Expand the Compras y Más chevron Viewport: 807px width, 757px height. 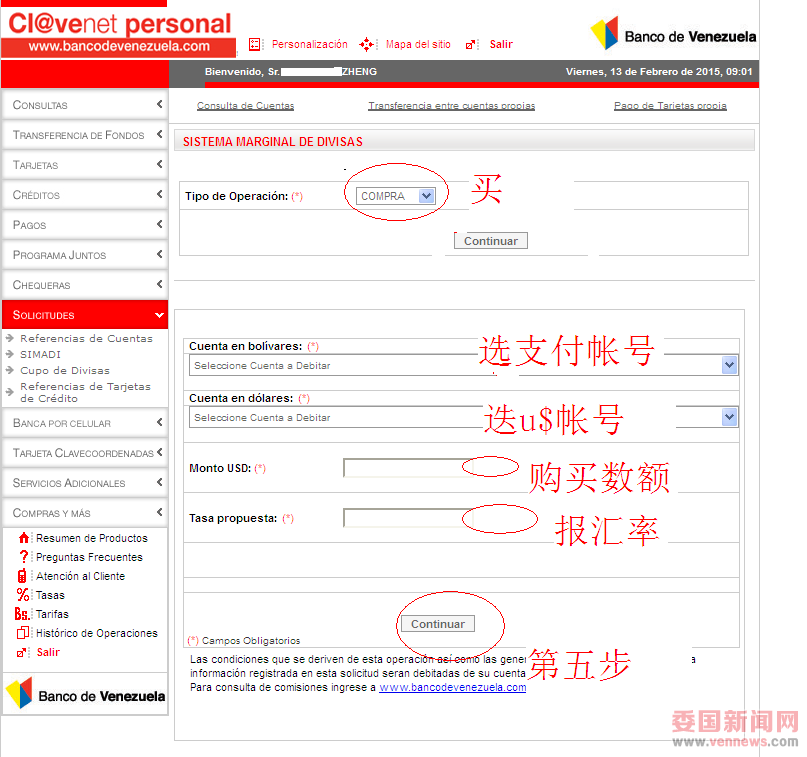(x=160, y=512)
